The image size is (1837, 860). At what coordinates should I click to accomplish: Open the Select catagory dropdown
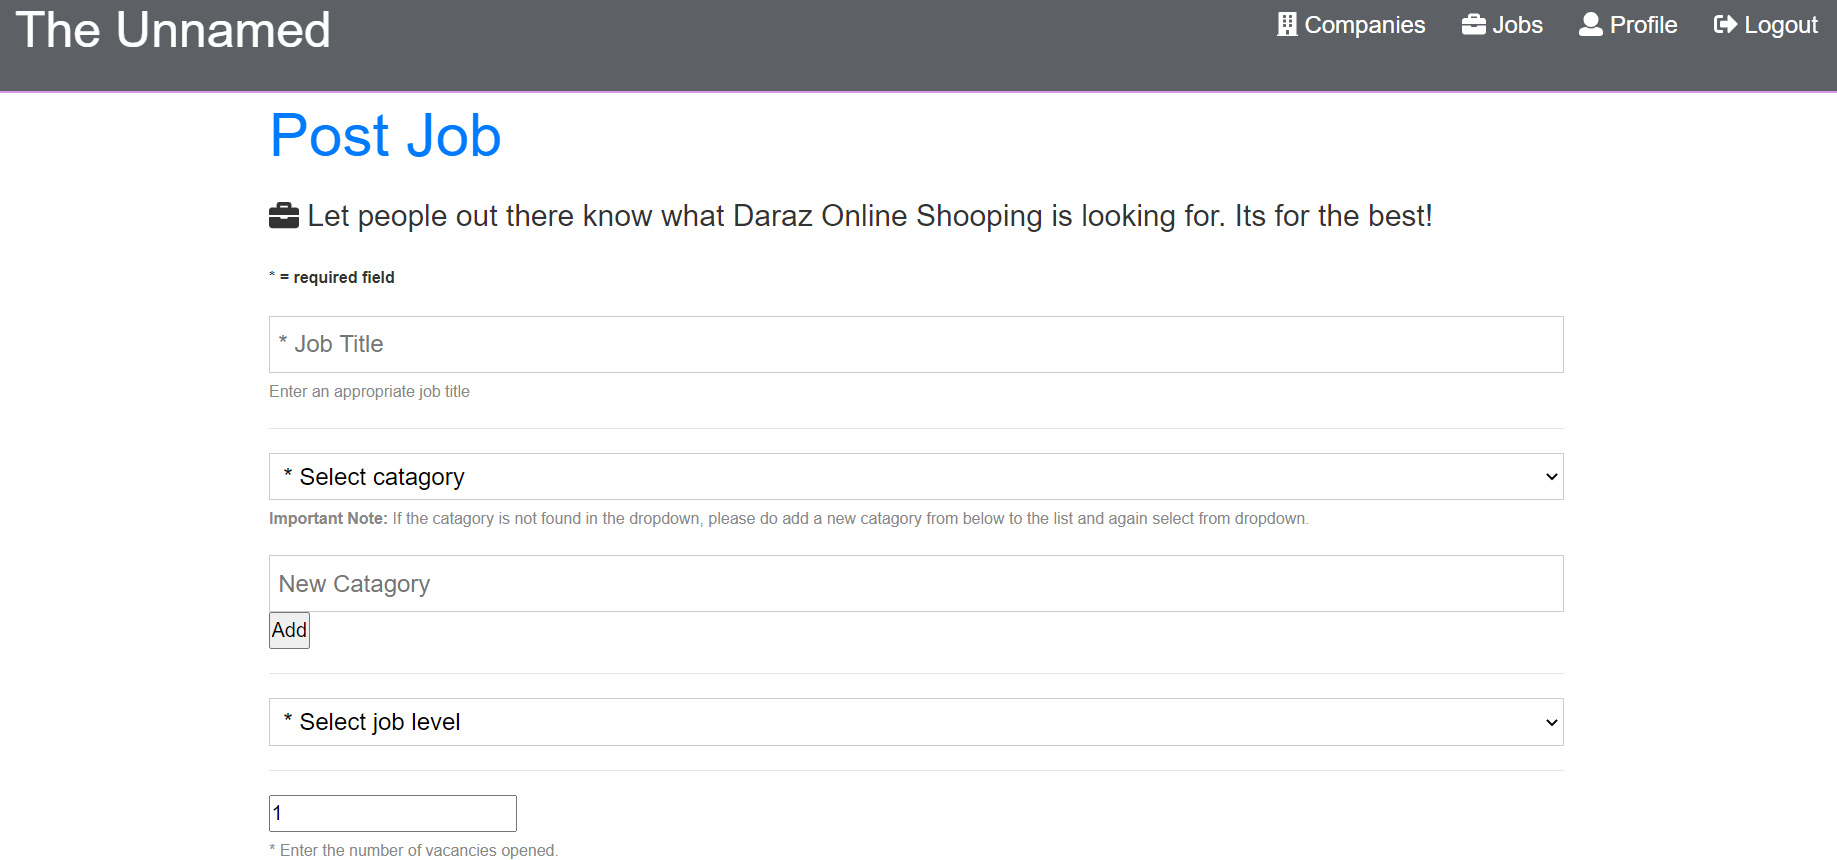pos(916,476)
